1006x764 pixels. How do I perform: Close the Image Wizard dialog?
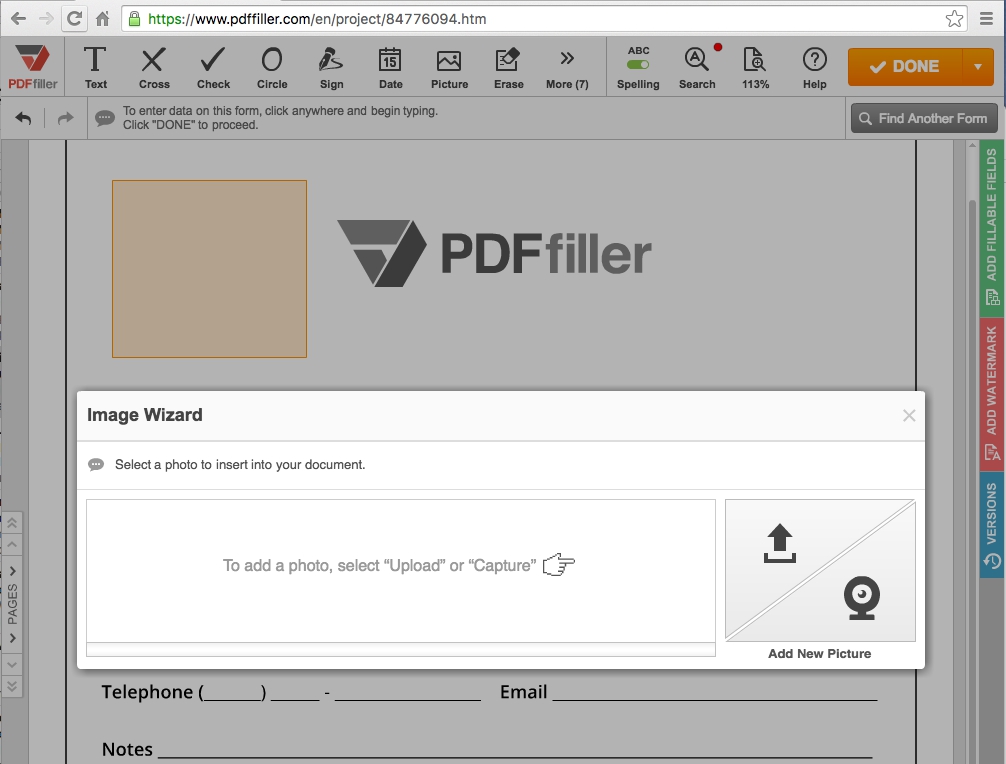point(908,416)
